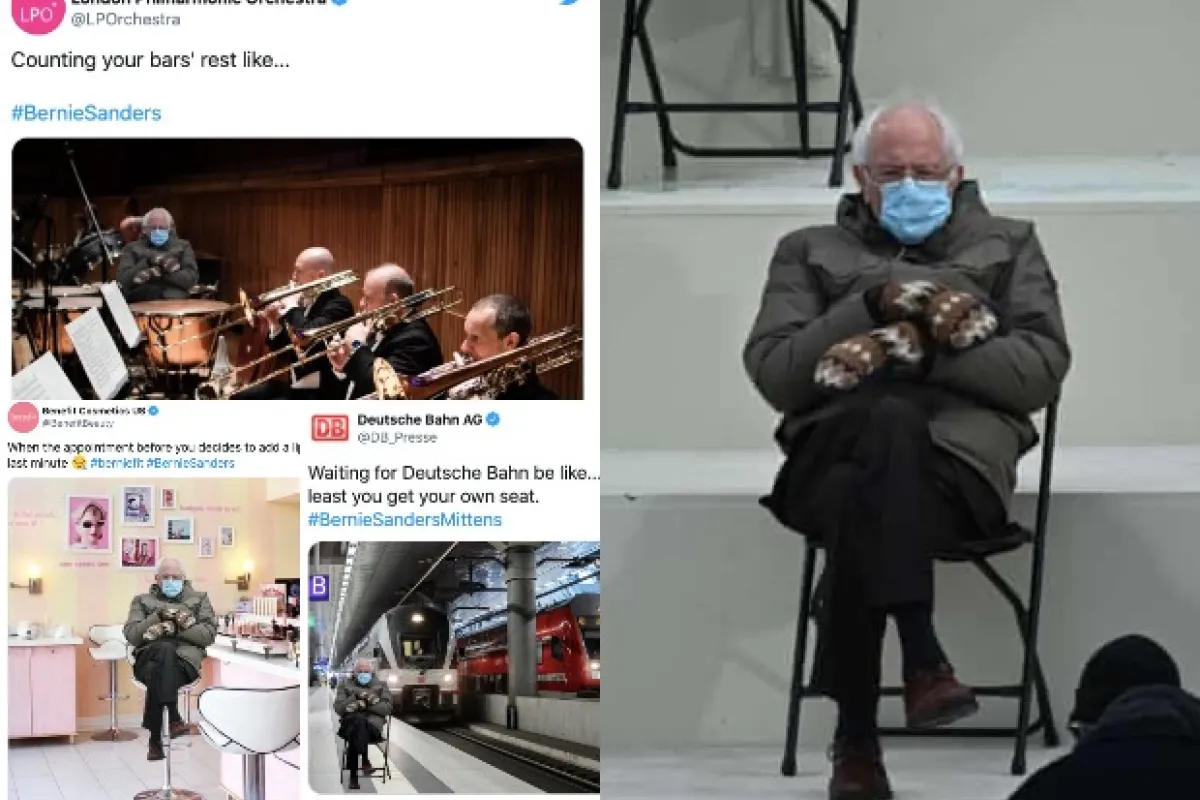Click the red DB logo avatar
Image resolution: width=1200 pixels, height=800 pixels.
click(329, 427)
